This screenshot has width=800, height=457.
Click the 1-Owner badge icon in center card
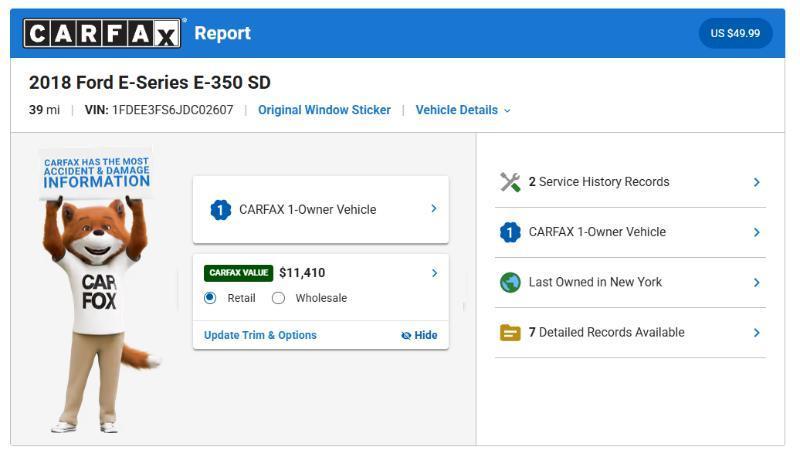point(220,210)
